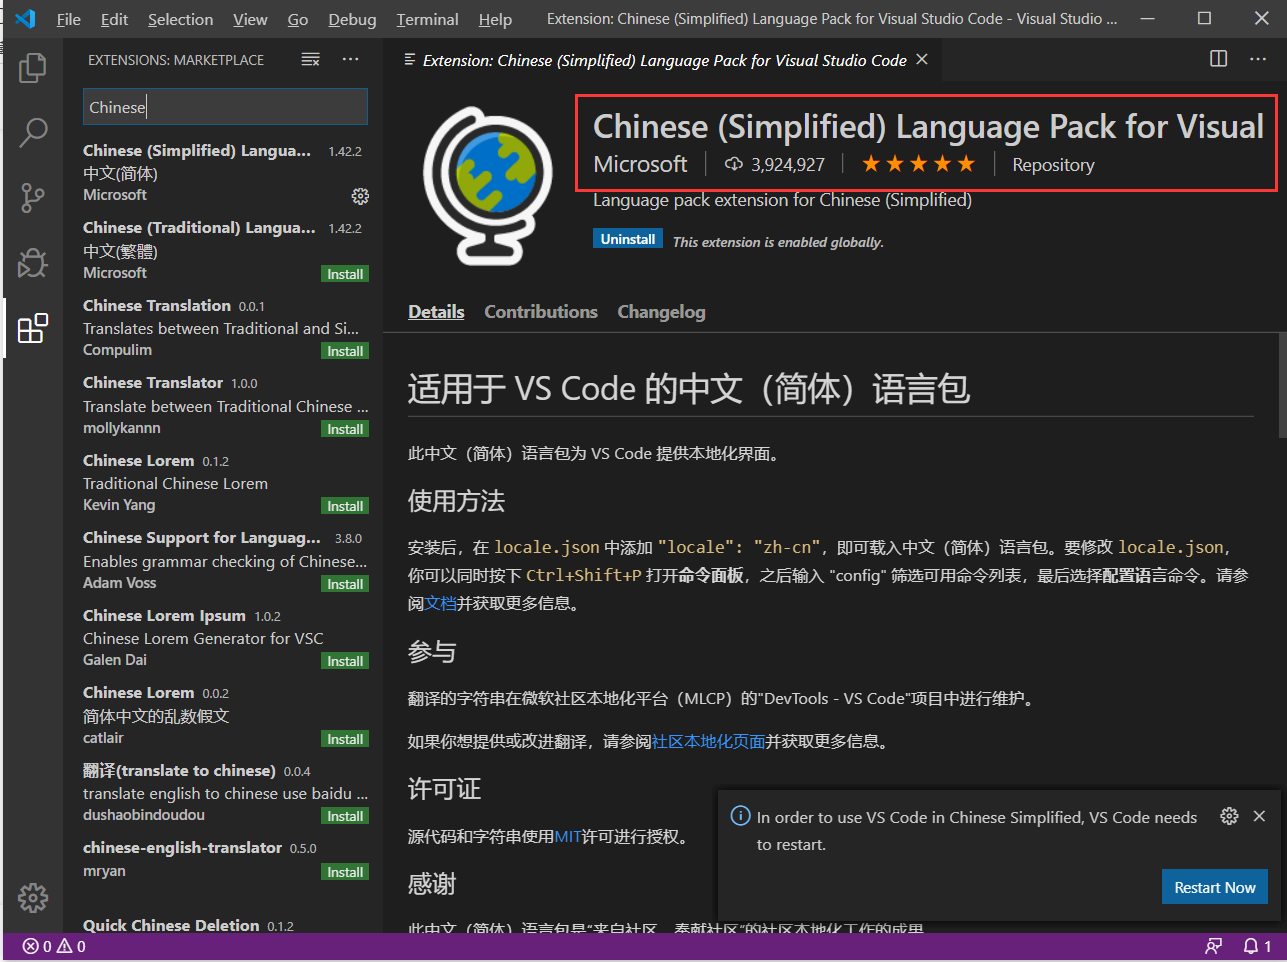The image size is (1287, 962).
Task: Open the editor's More Actions menu
Action: [1258, 59]
